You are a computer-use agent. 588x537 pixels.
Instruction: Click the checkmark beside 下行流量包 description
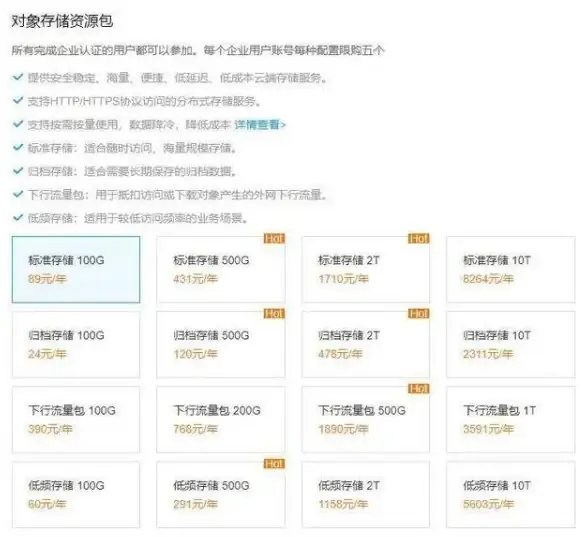click(x=18, y=194)
